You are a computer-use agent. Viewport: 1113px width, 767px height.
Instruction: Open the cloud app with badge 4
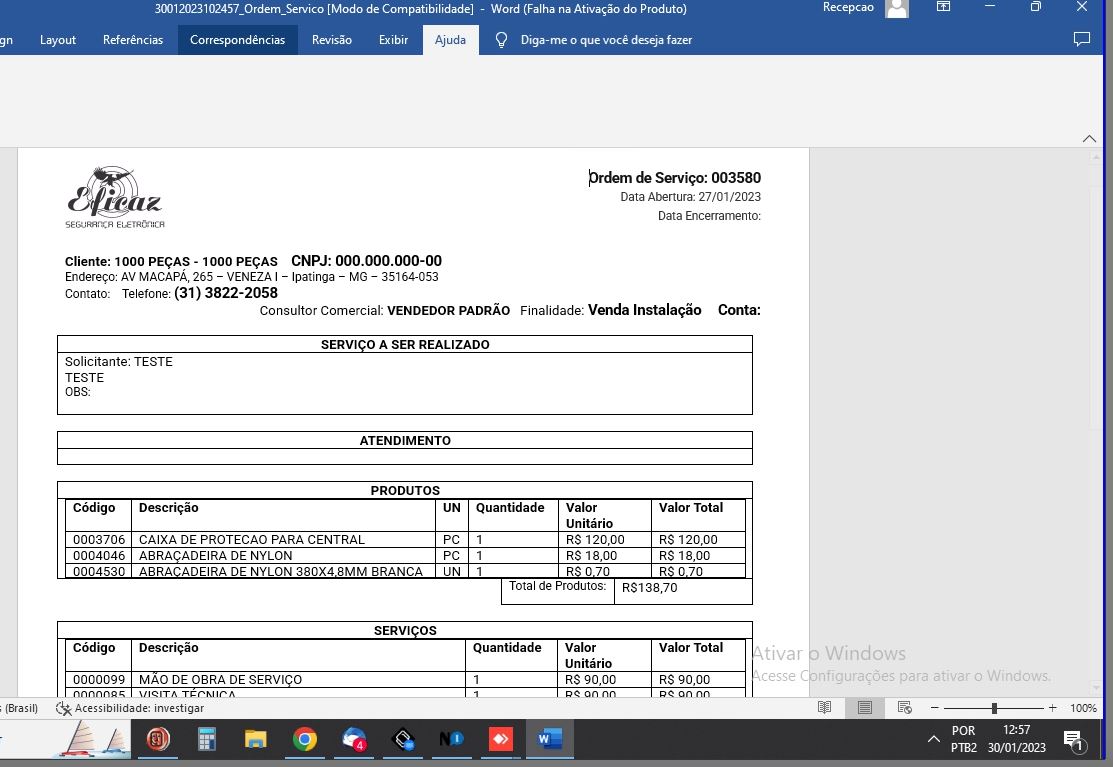point(353,739)
